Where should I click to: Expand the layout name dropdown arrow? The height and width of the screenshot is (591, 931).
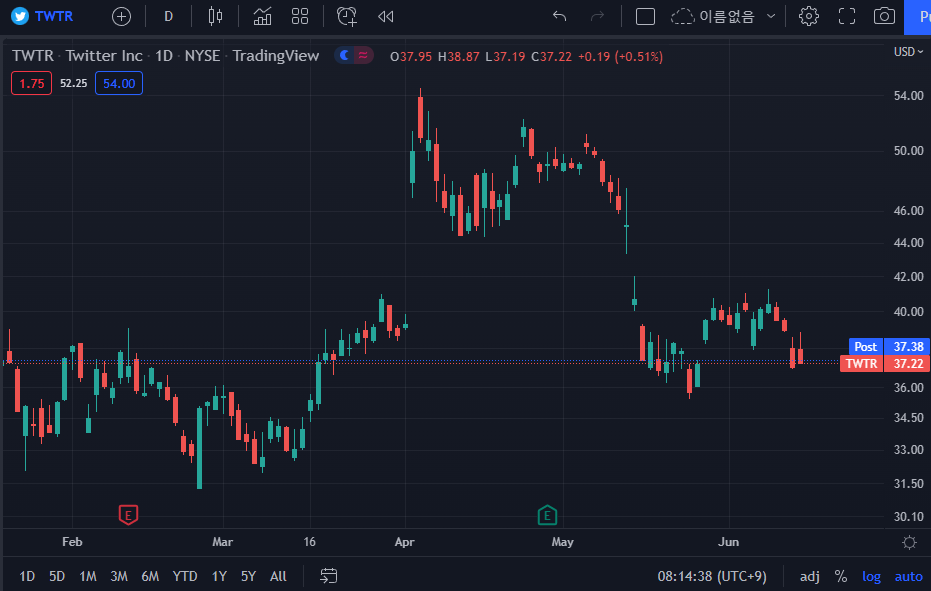(x=771, y=17)
